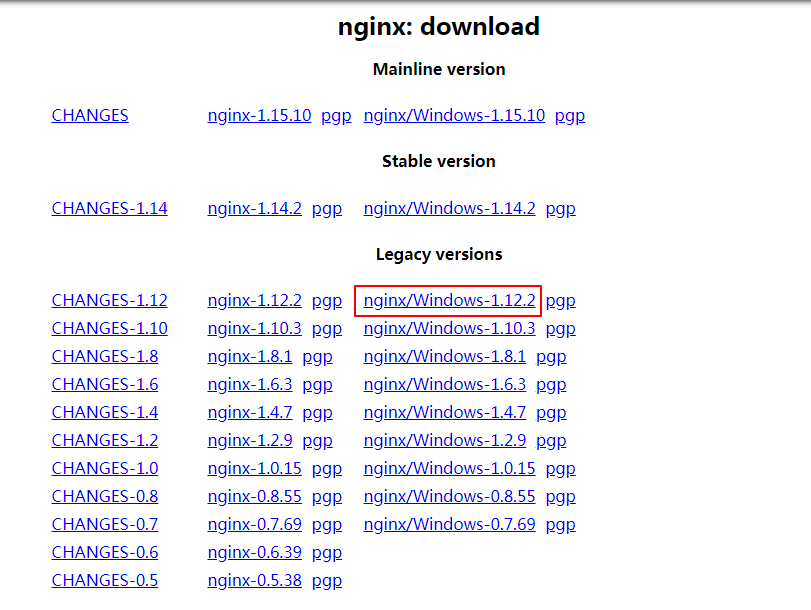
Task: Open the CHANGES-1.0 link
Action: click(105, 468)
